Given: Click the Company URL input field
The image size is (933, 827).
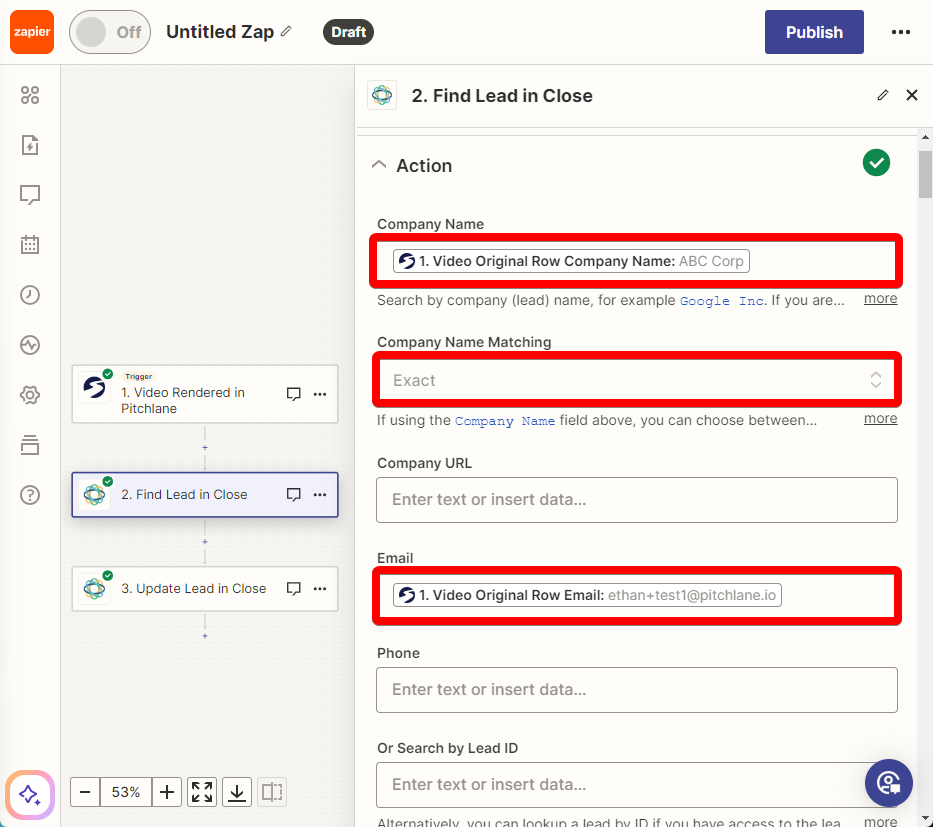Looking at the screenshot, I should 637,500.
